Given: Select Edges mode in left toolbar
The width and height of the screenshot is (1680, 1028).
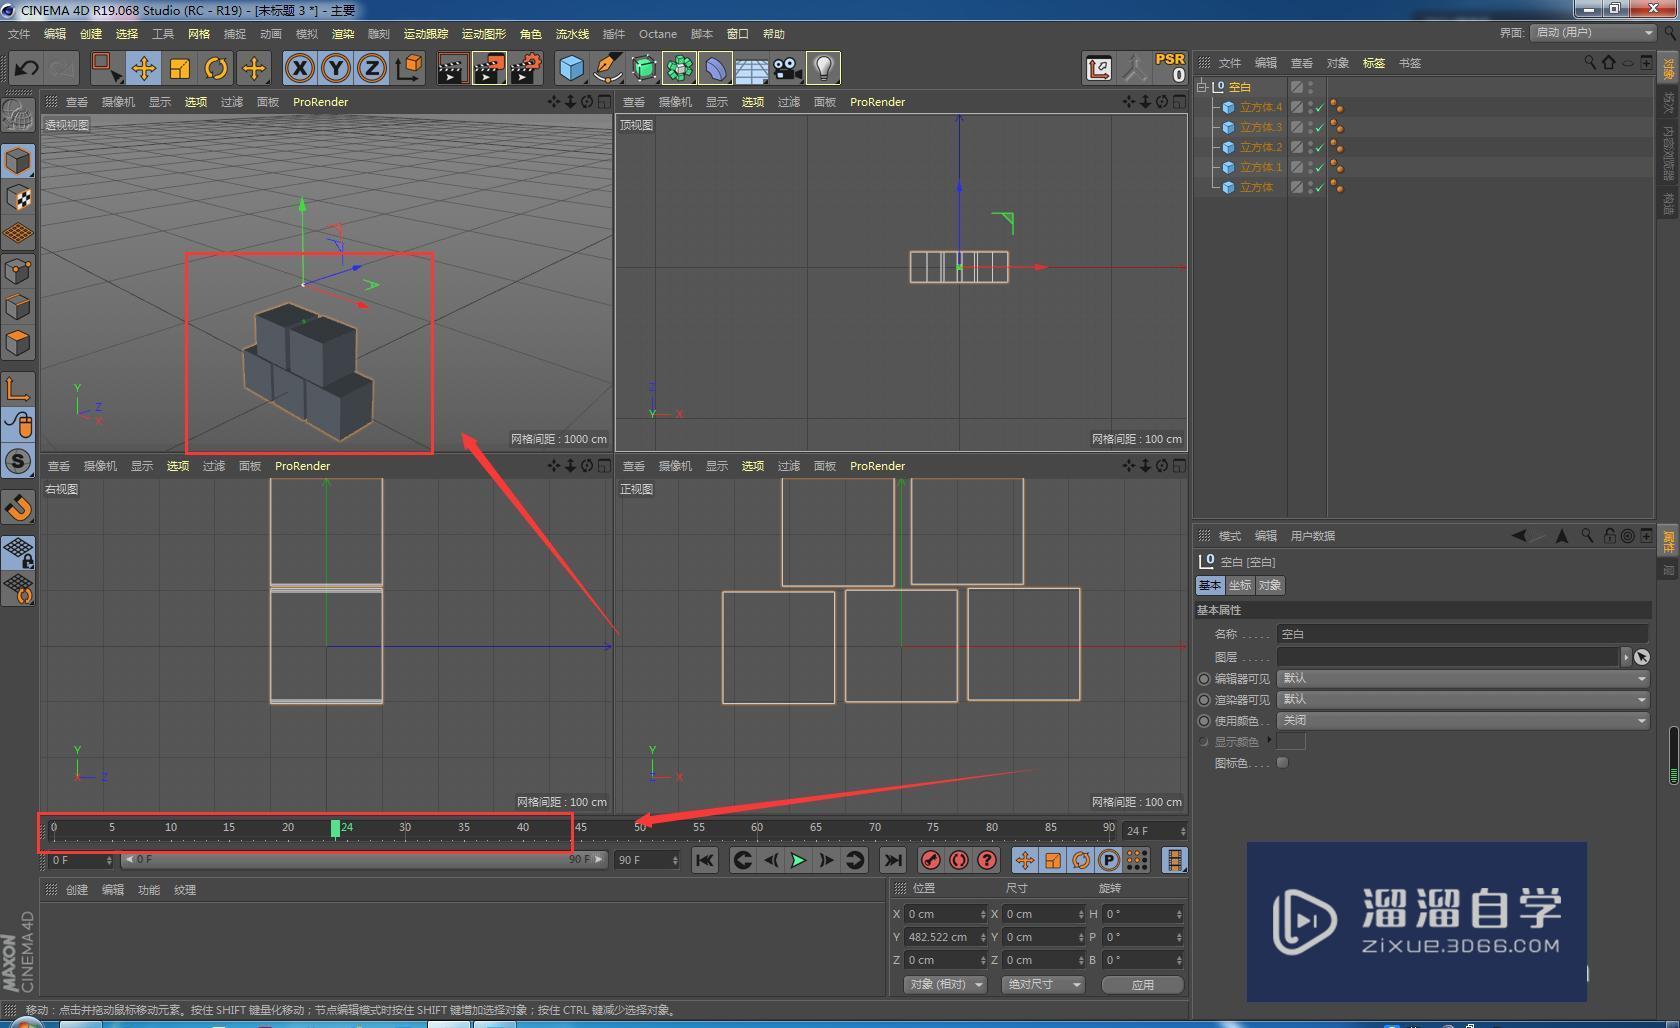Looking at the screenshot, I should point(18,307).
